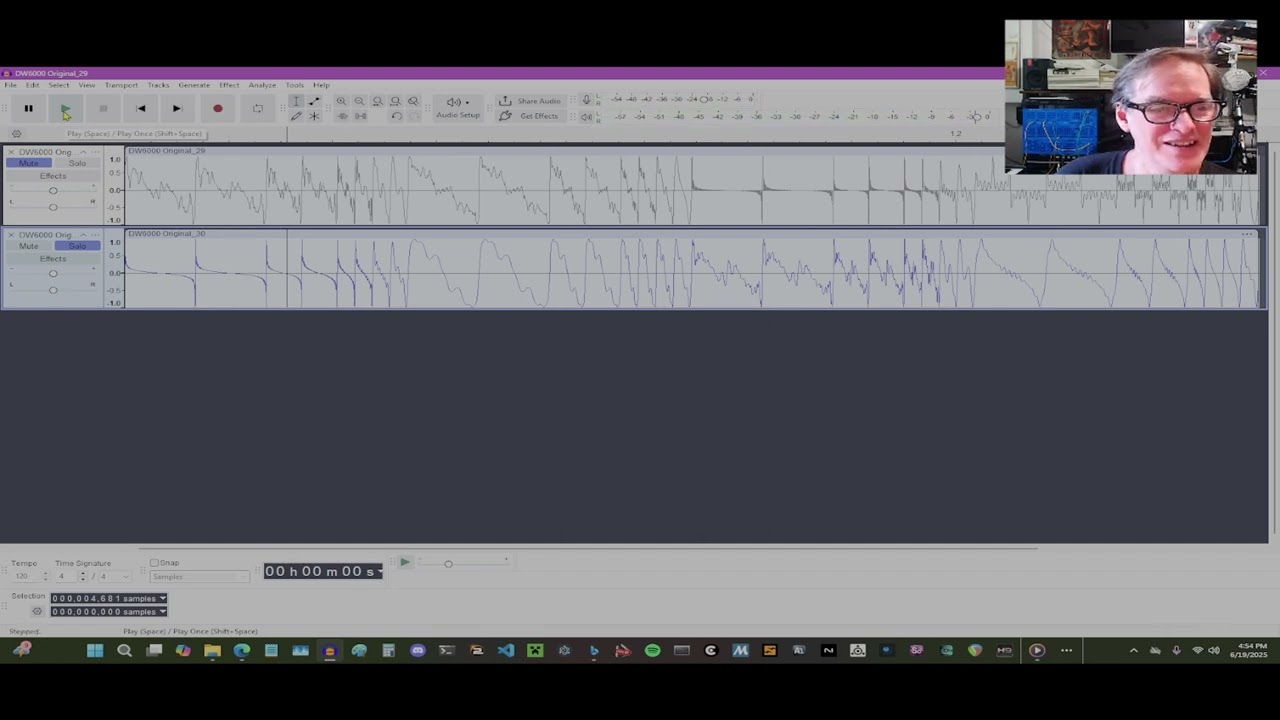1280x720 pixels.
Task: Stop playback with the Stop button
Action: pos(103,108)
